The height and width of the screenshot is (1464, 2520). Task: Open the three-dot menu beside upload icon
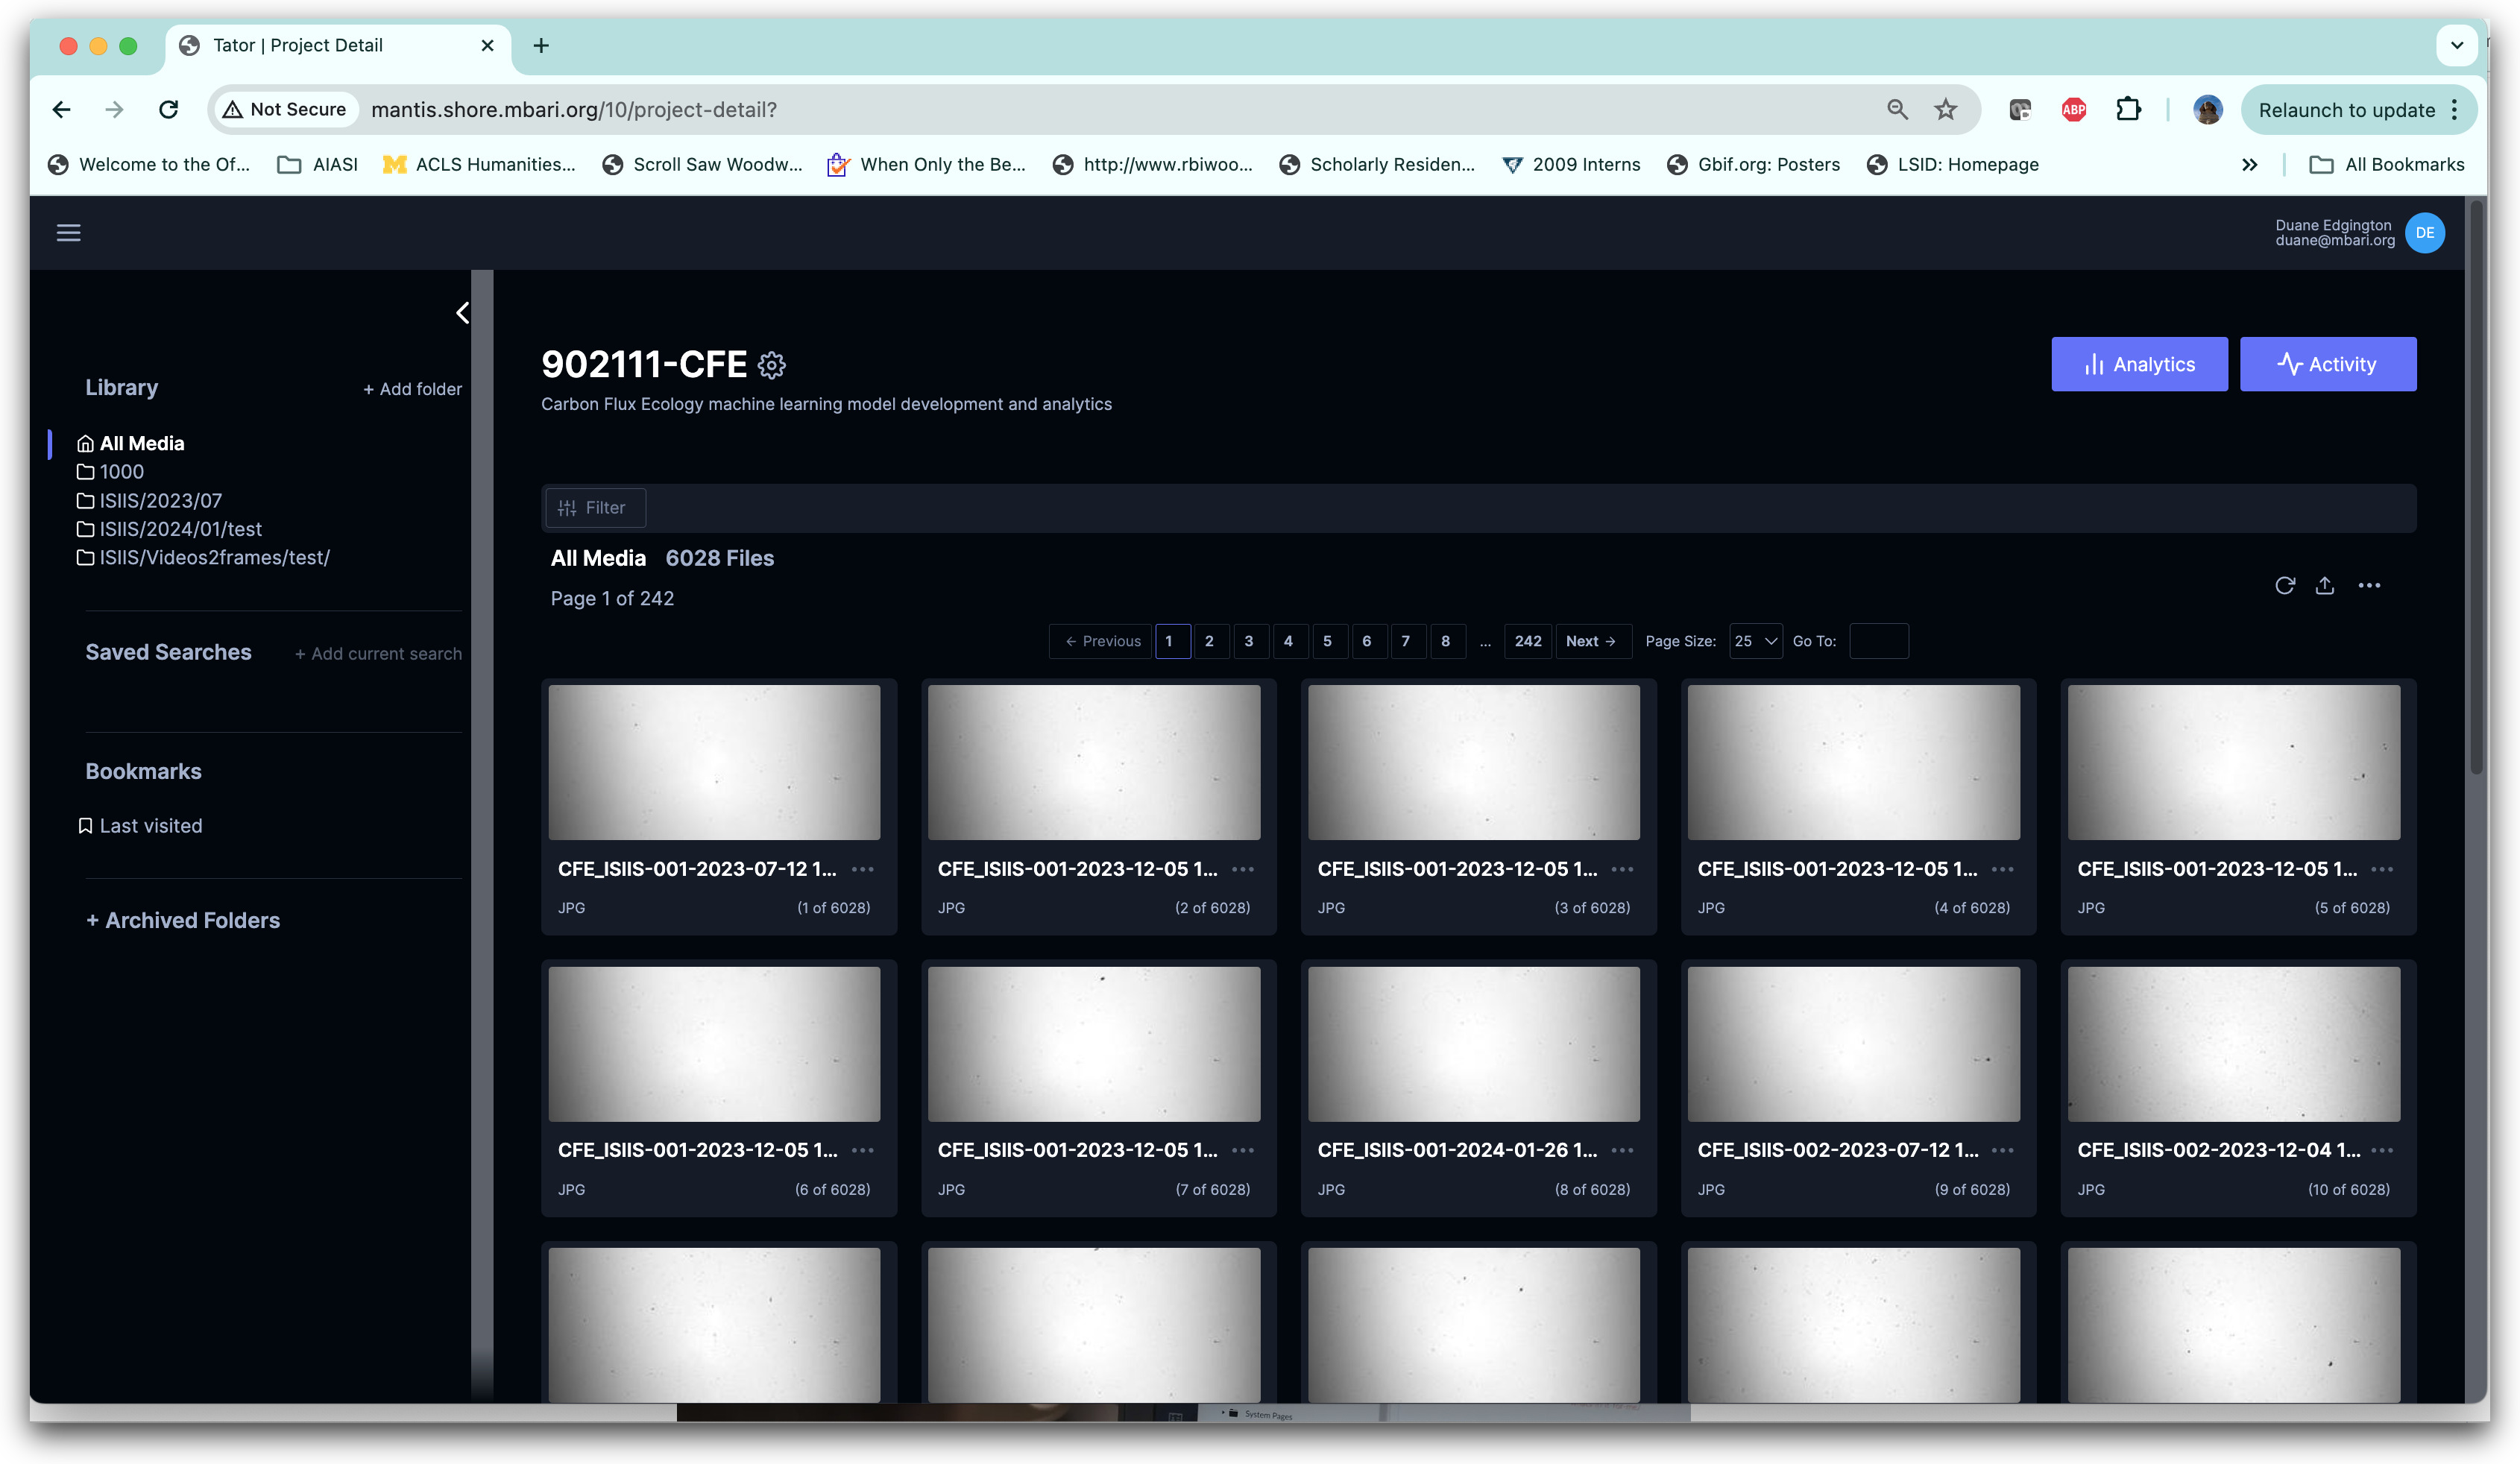click(x=2369, y=586)
